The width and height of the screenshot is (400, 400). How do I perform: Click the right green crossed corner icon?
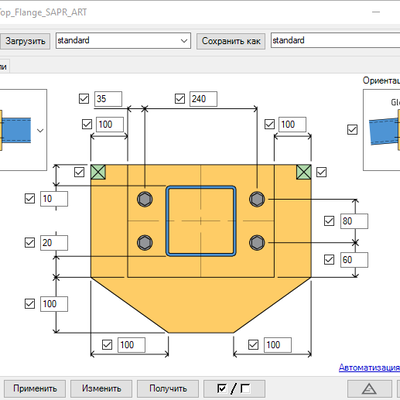pyautogui.click(x=304, y=172)
